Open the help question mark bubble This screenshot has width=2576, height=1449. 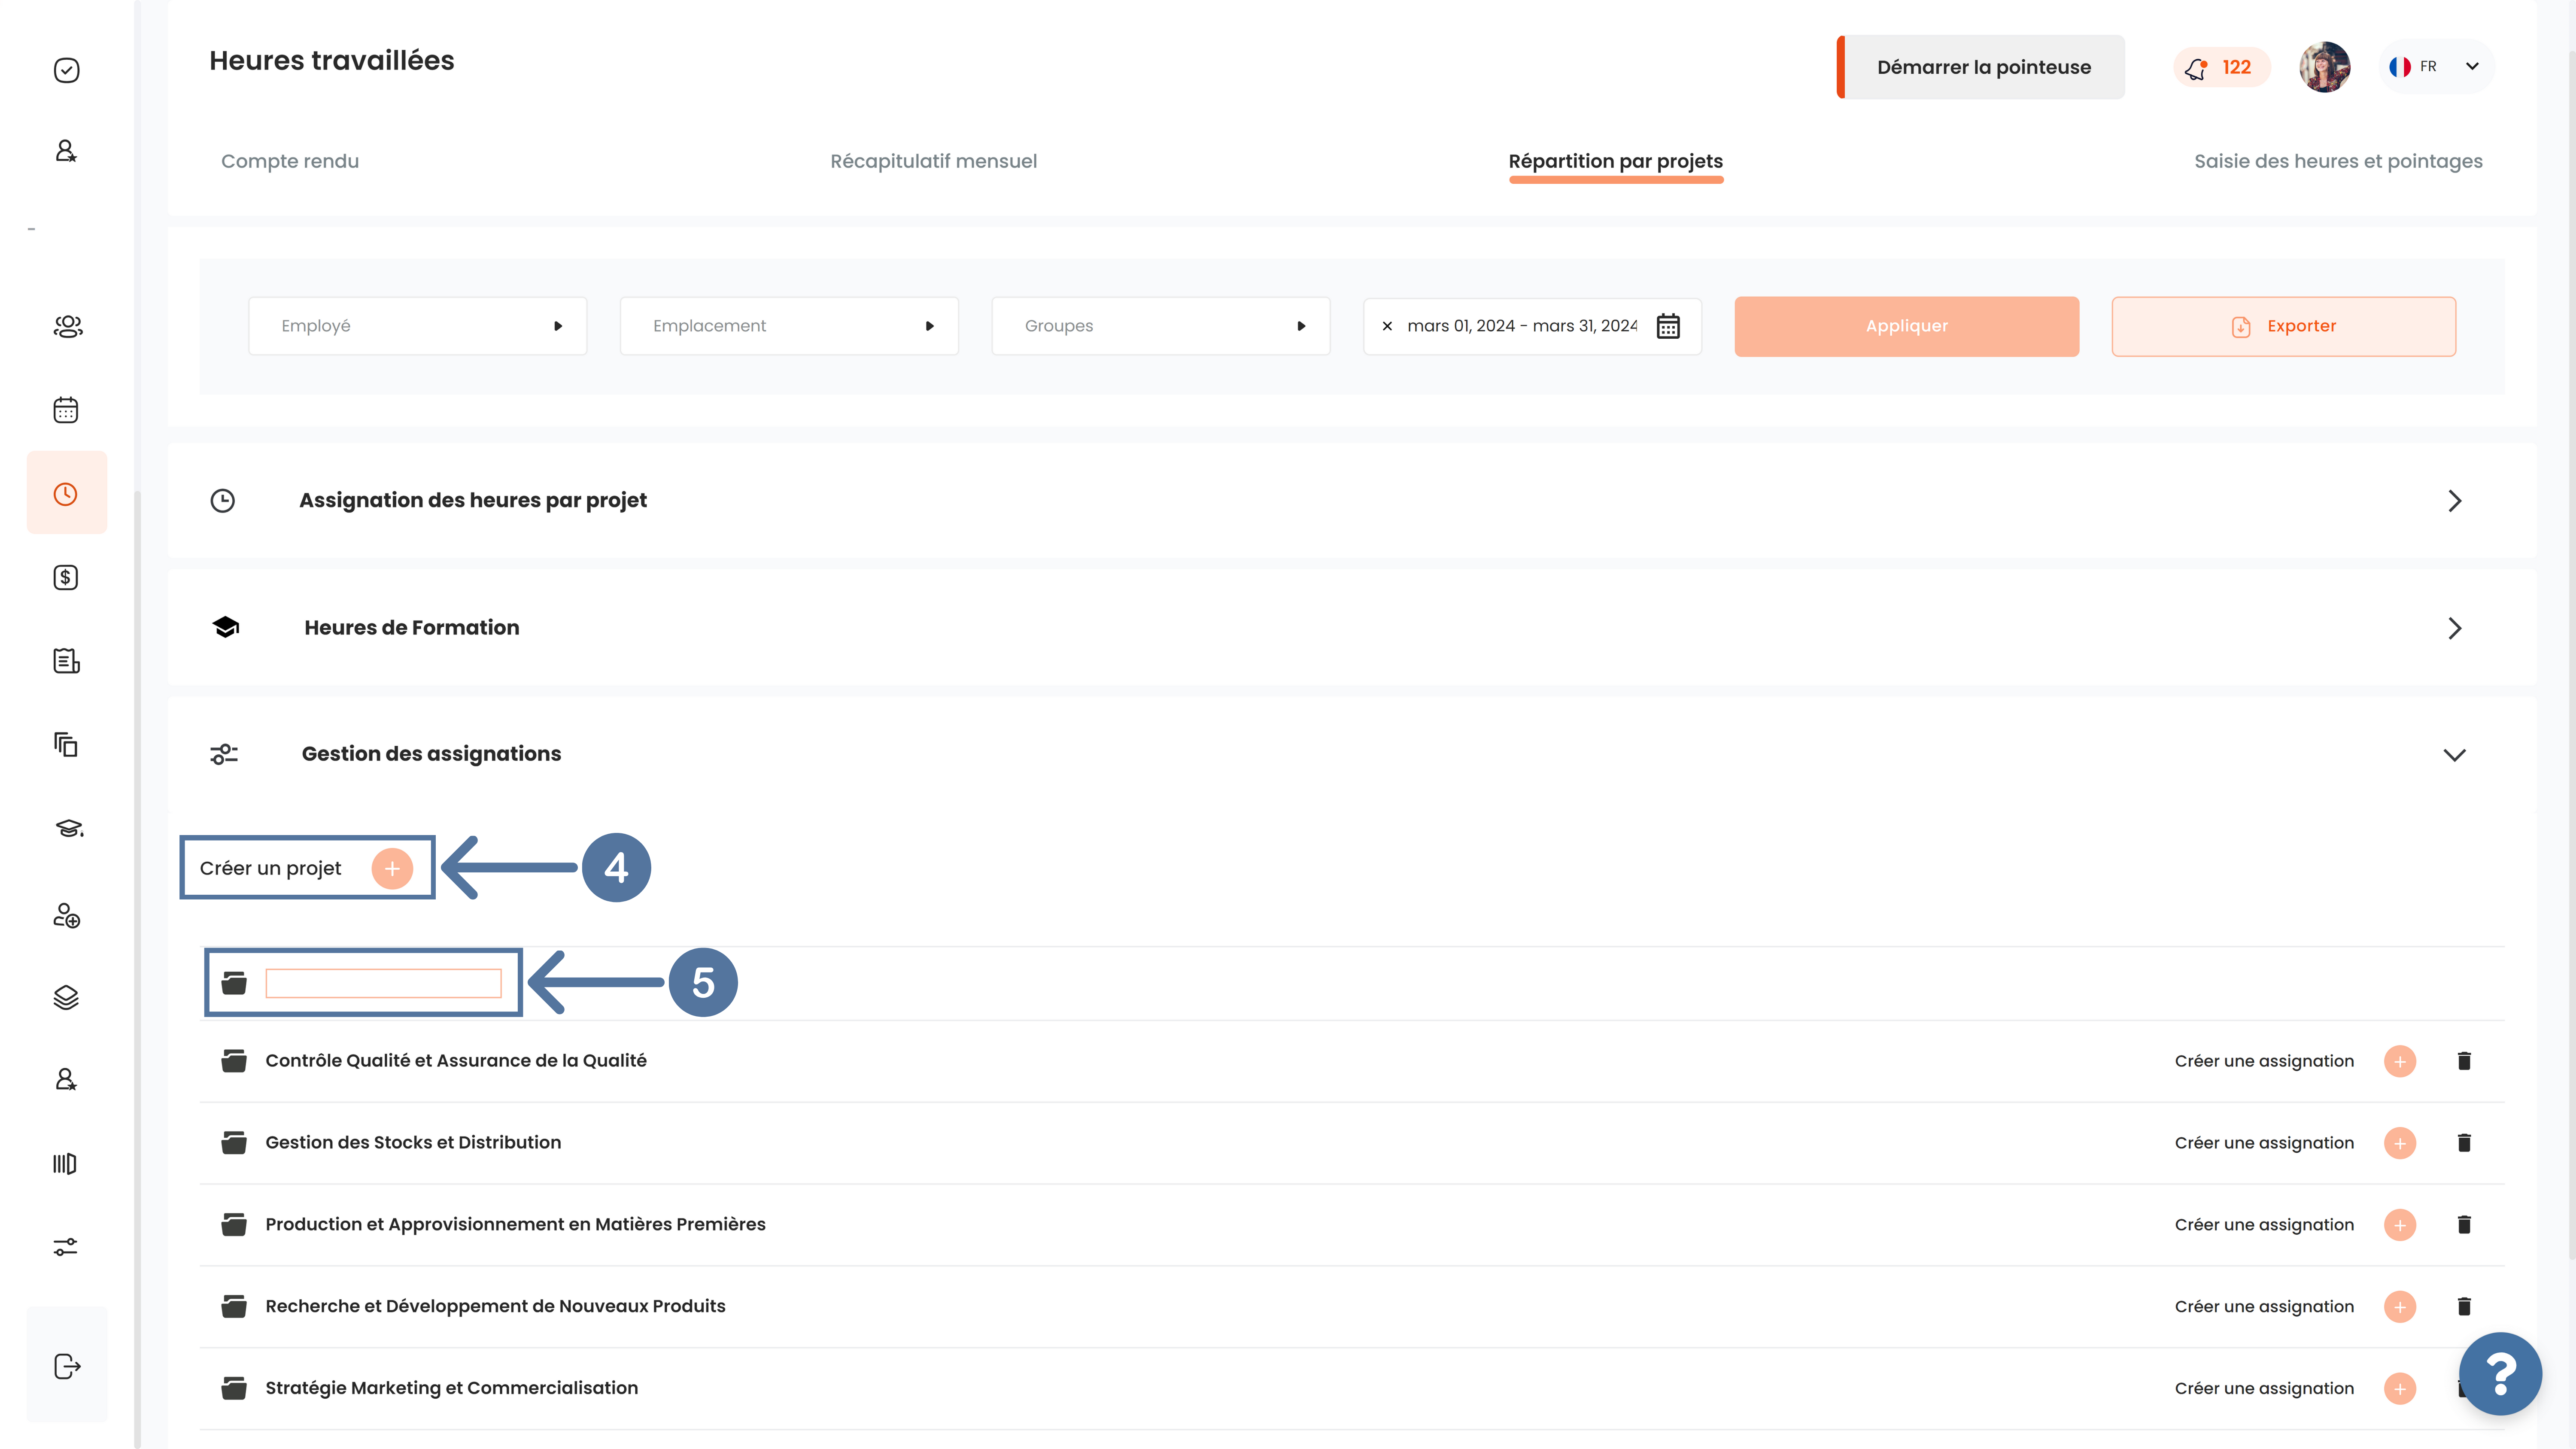tap(2500, 1374)
